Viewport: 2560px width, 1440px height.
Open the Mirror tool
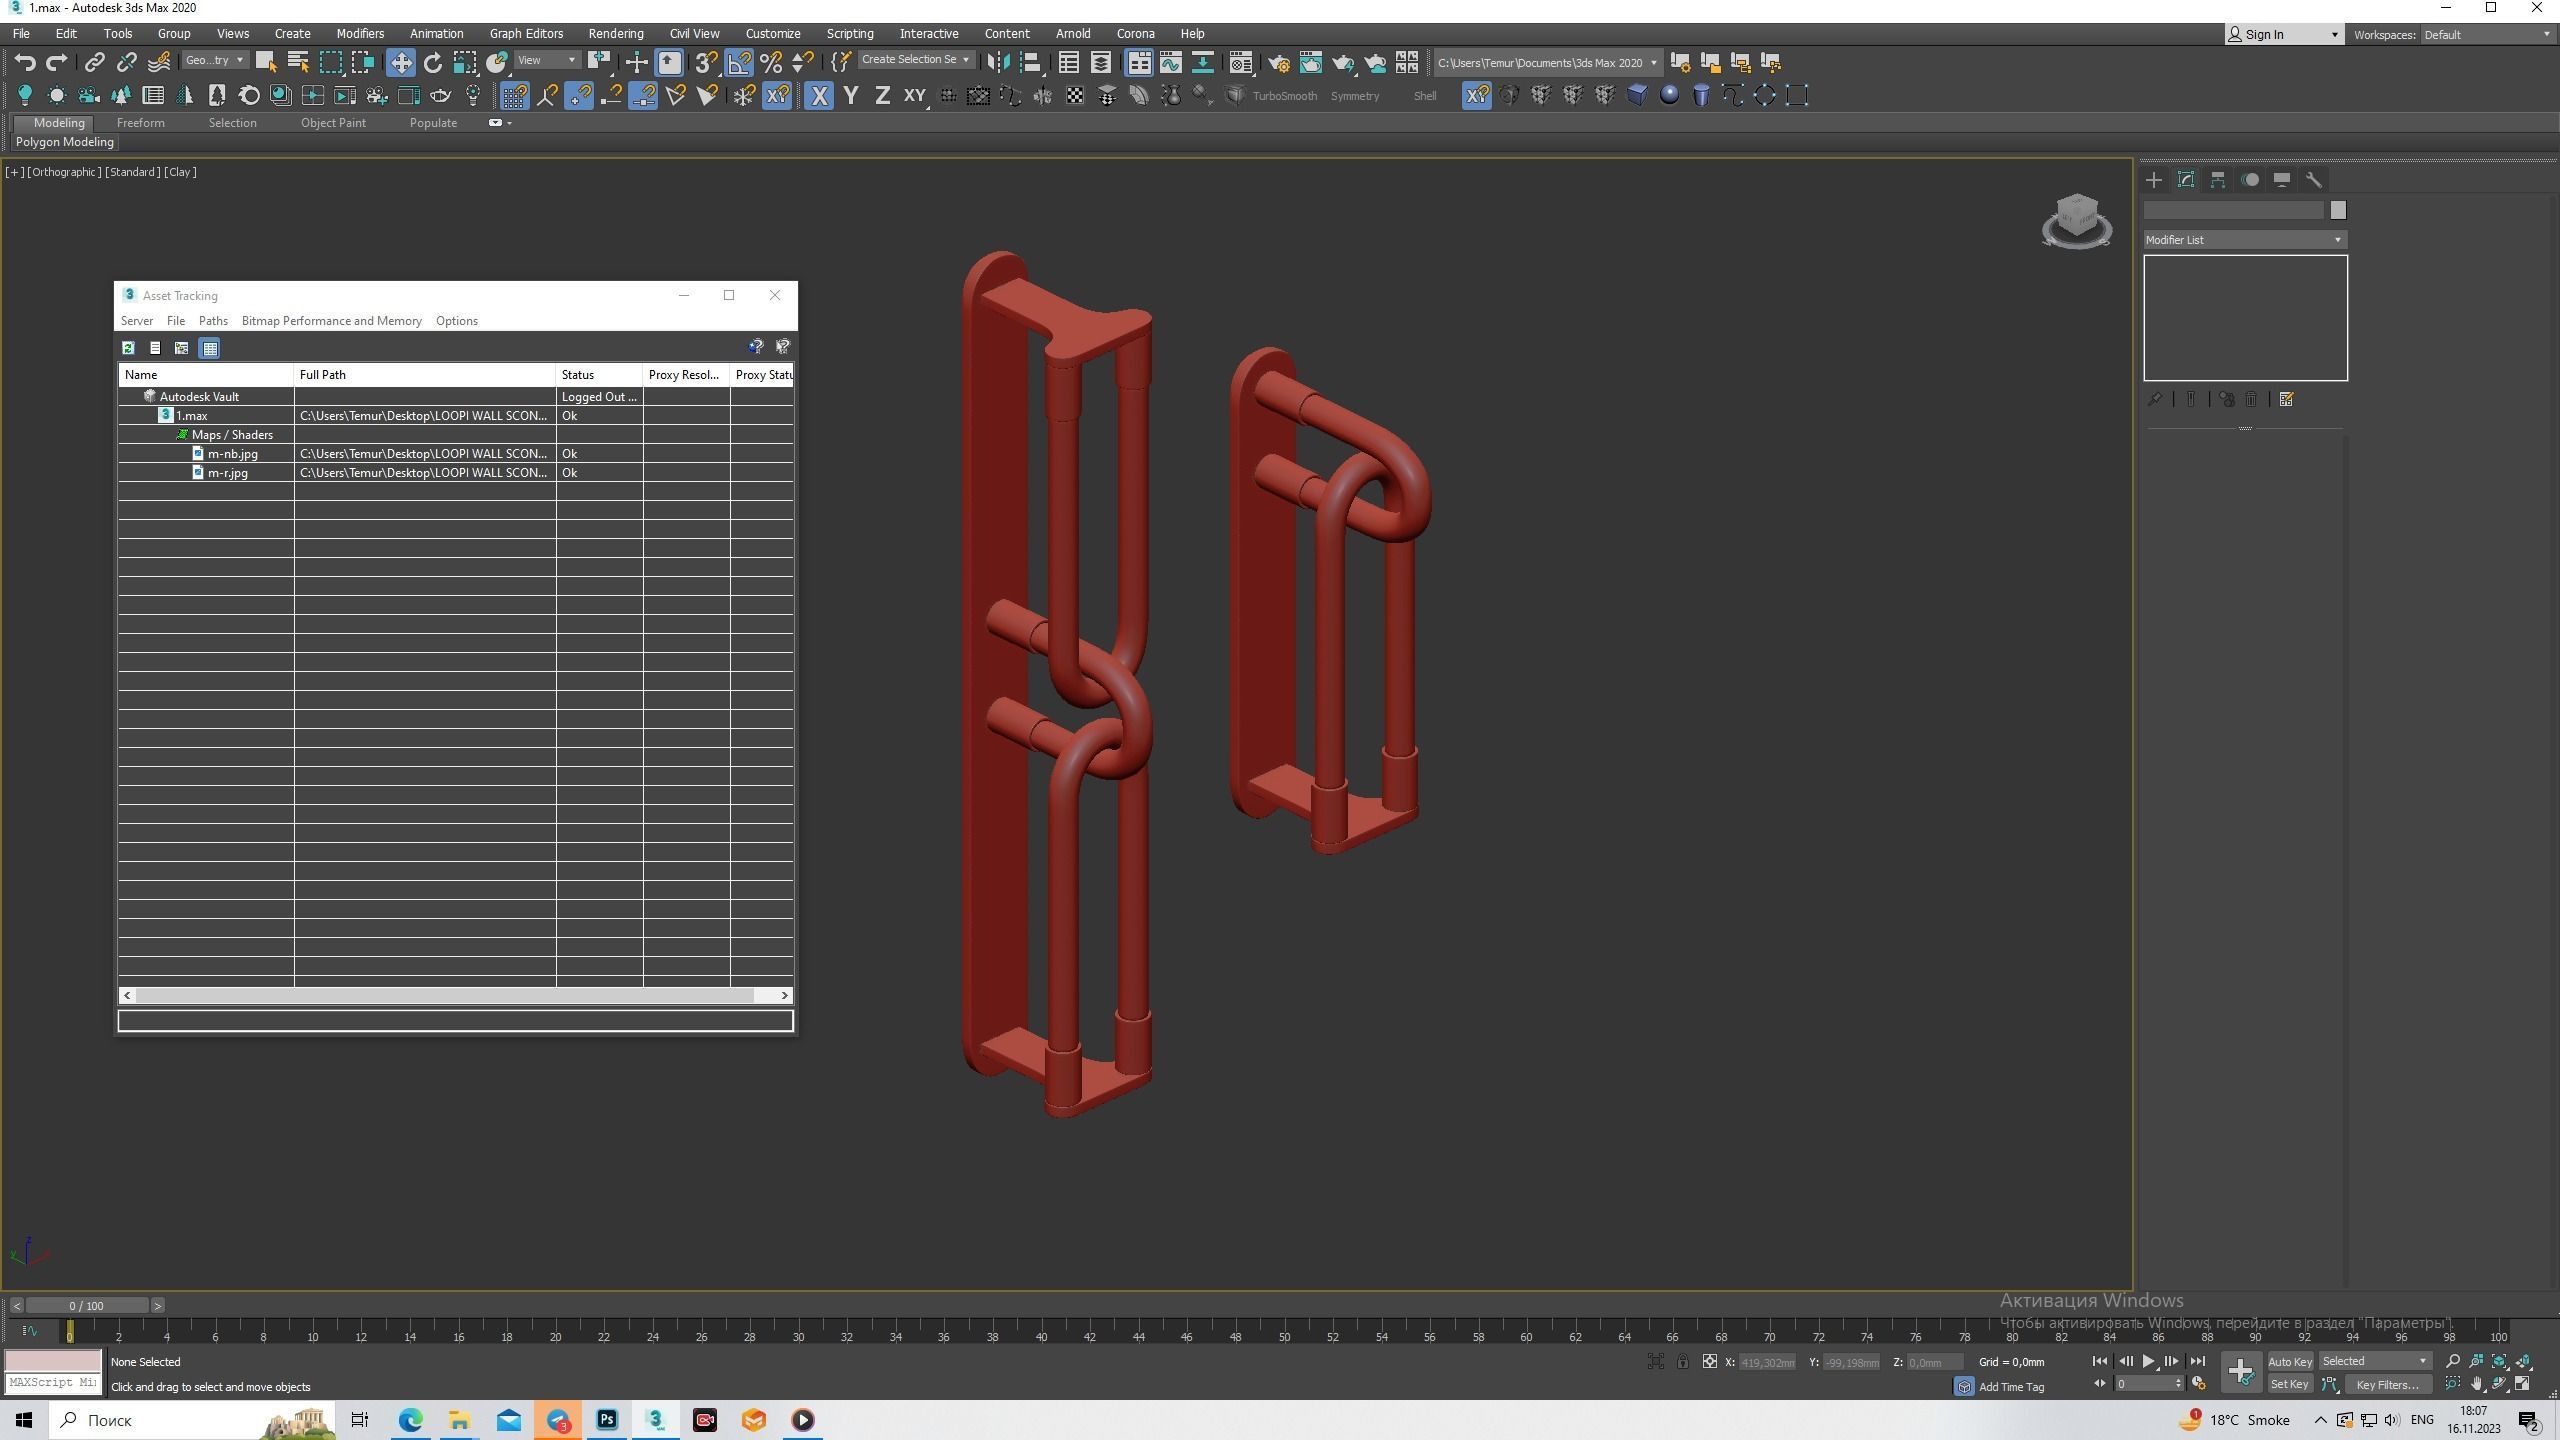(997, 63)
